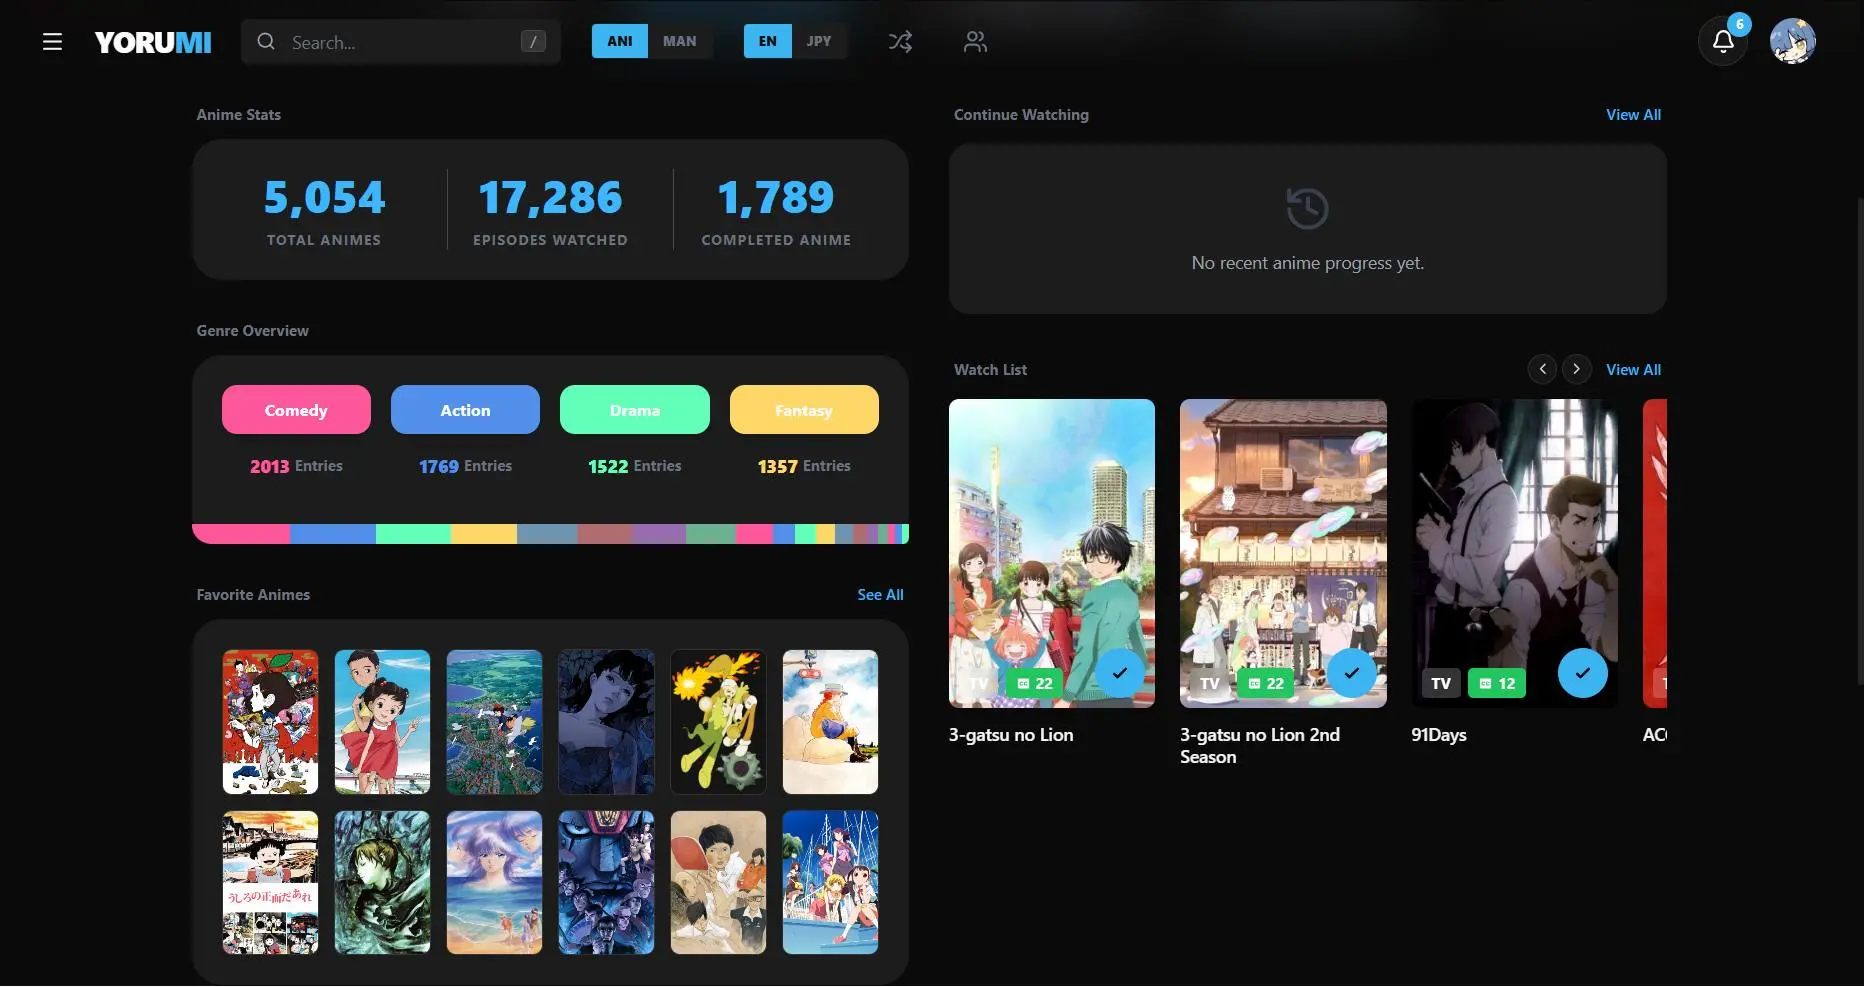Screen dimensions: 1864x987
Task: Open the first favorite anime poster with red background
Action: 270,722
